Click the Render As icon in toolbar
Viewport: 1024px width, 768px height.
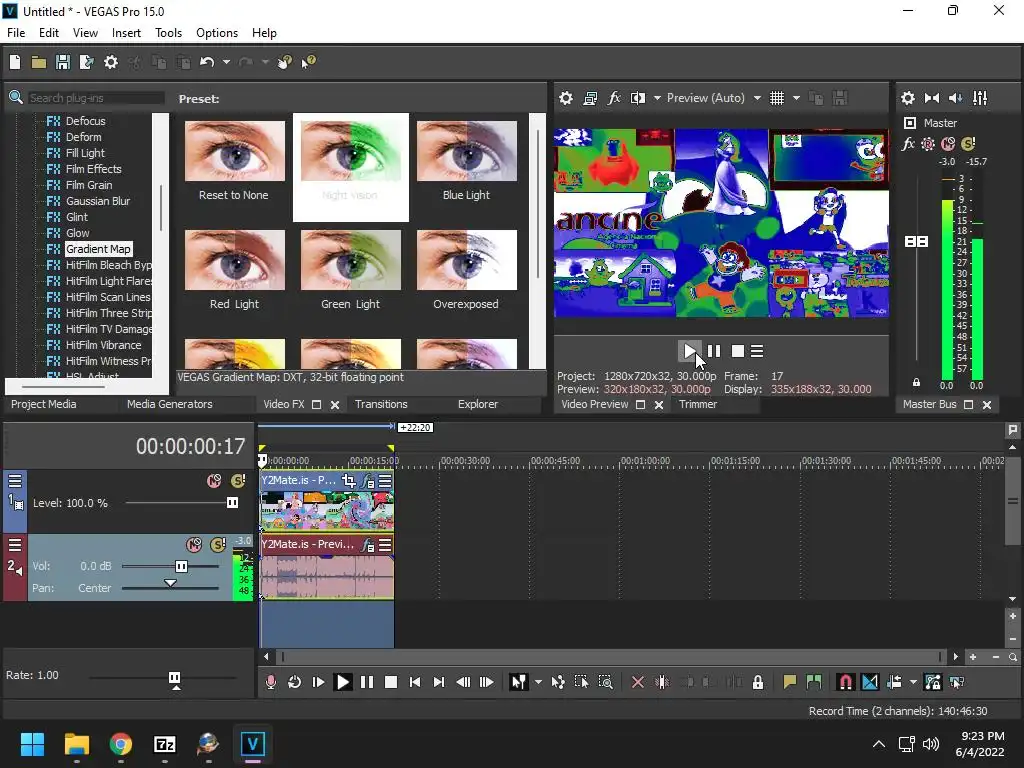87,62
